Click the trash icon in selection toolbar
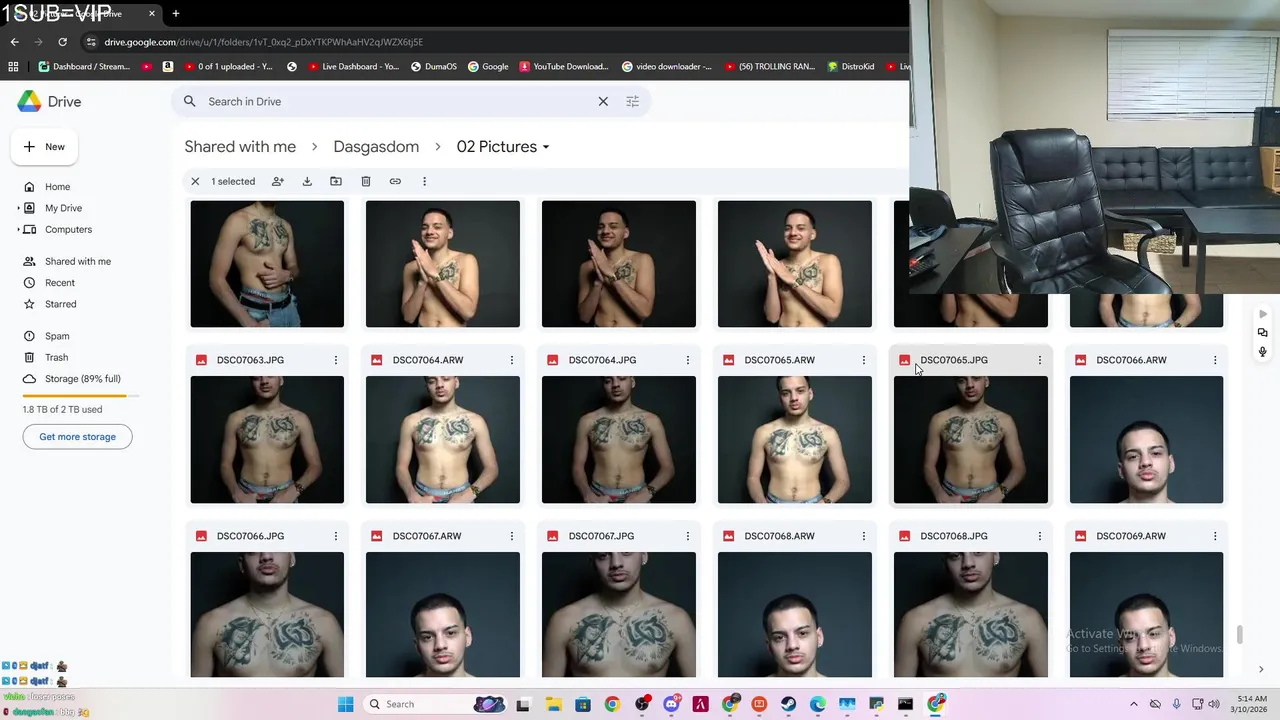Image resolution: width=1280 pixels, height=720 pixels. click(x=366, y=181)
